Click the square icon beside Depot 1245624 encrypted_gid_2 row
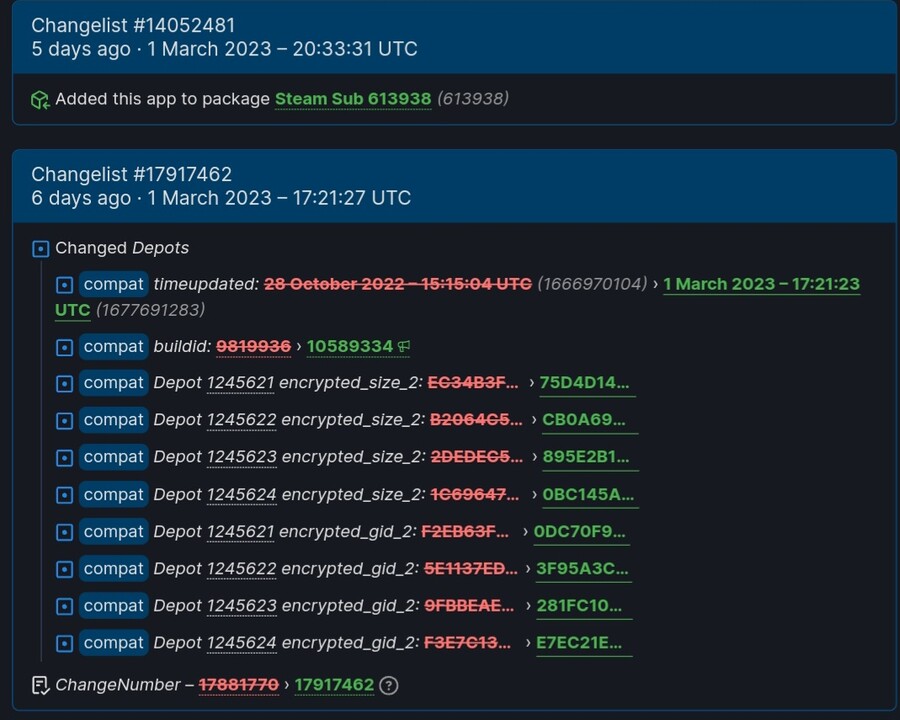This screenshot has width=900, height=720. click(64, 643)
